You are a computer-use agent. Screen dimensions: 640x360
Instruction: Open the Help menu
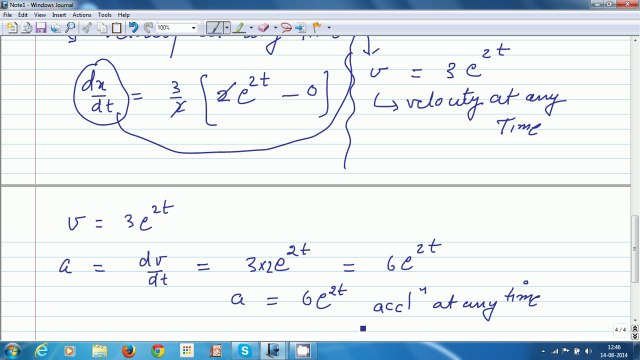tap(124, 15)
